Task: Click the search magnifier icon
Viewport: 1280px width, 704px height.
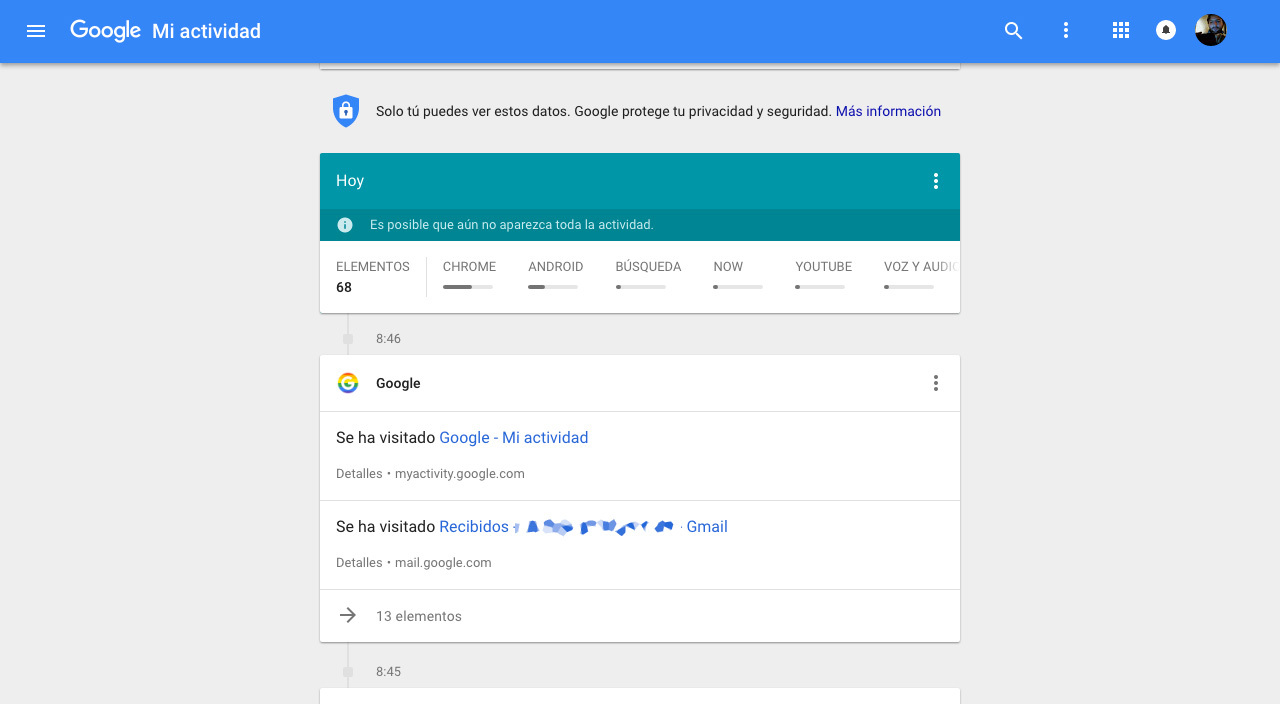Action: (1014, 31)
